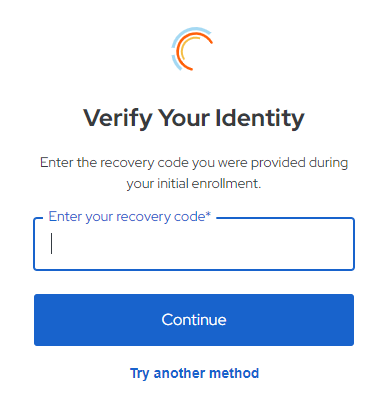Click the recovery code instruction paragraph

(x=194, y=173)
